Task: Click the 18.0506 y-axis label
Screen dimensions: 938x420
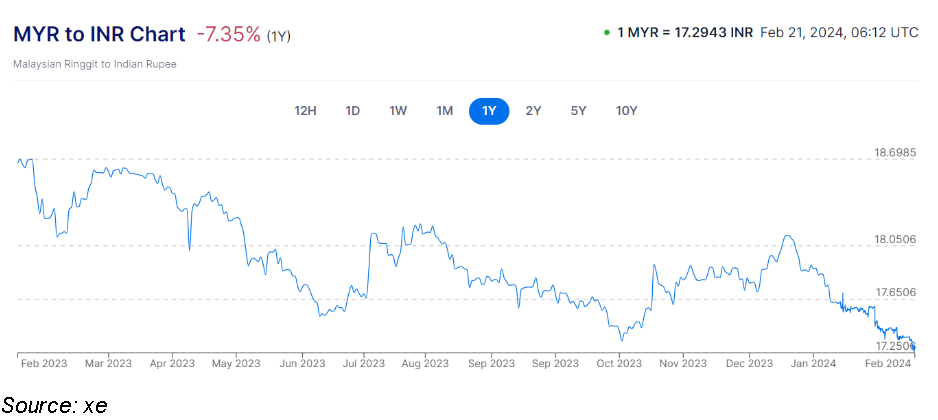Action: pos(895,239)
